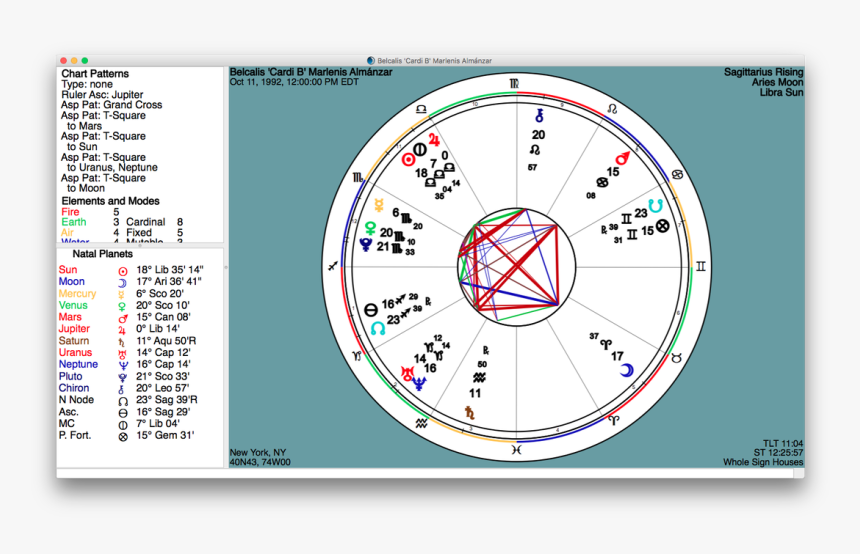Click the Uranus glyph in planets list
860x554 pixels.
point(122,354)
